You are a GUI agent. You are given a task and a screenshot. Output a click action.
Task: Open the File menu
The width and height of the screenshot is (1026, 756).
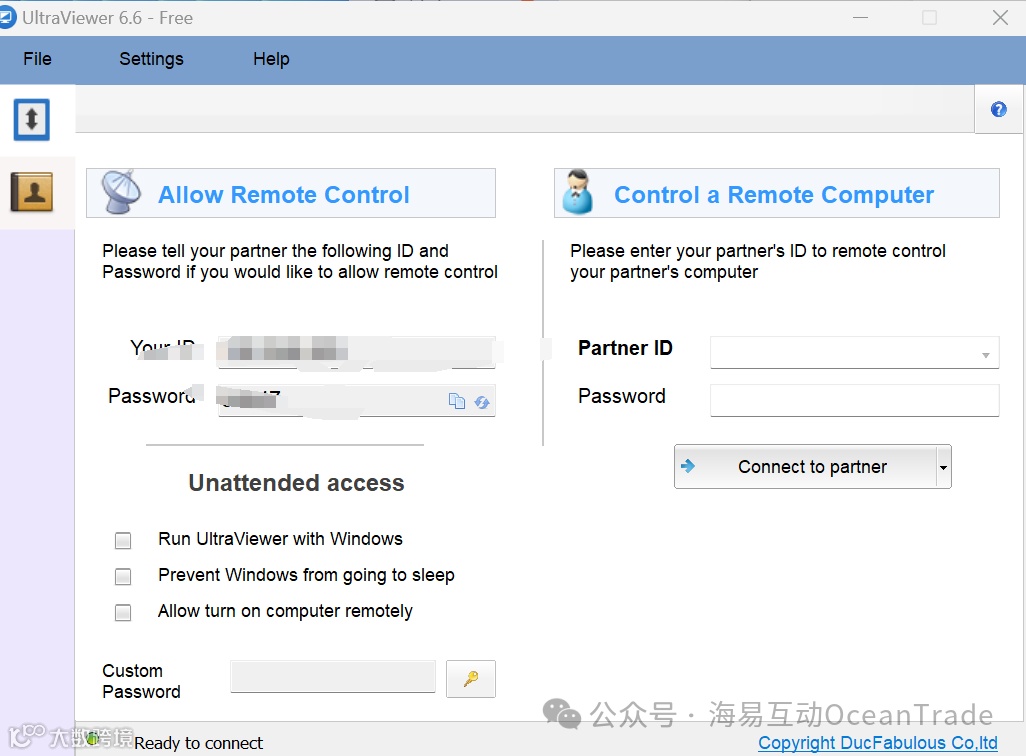pyautogui.click(x=37, y=59)
